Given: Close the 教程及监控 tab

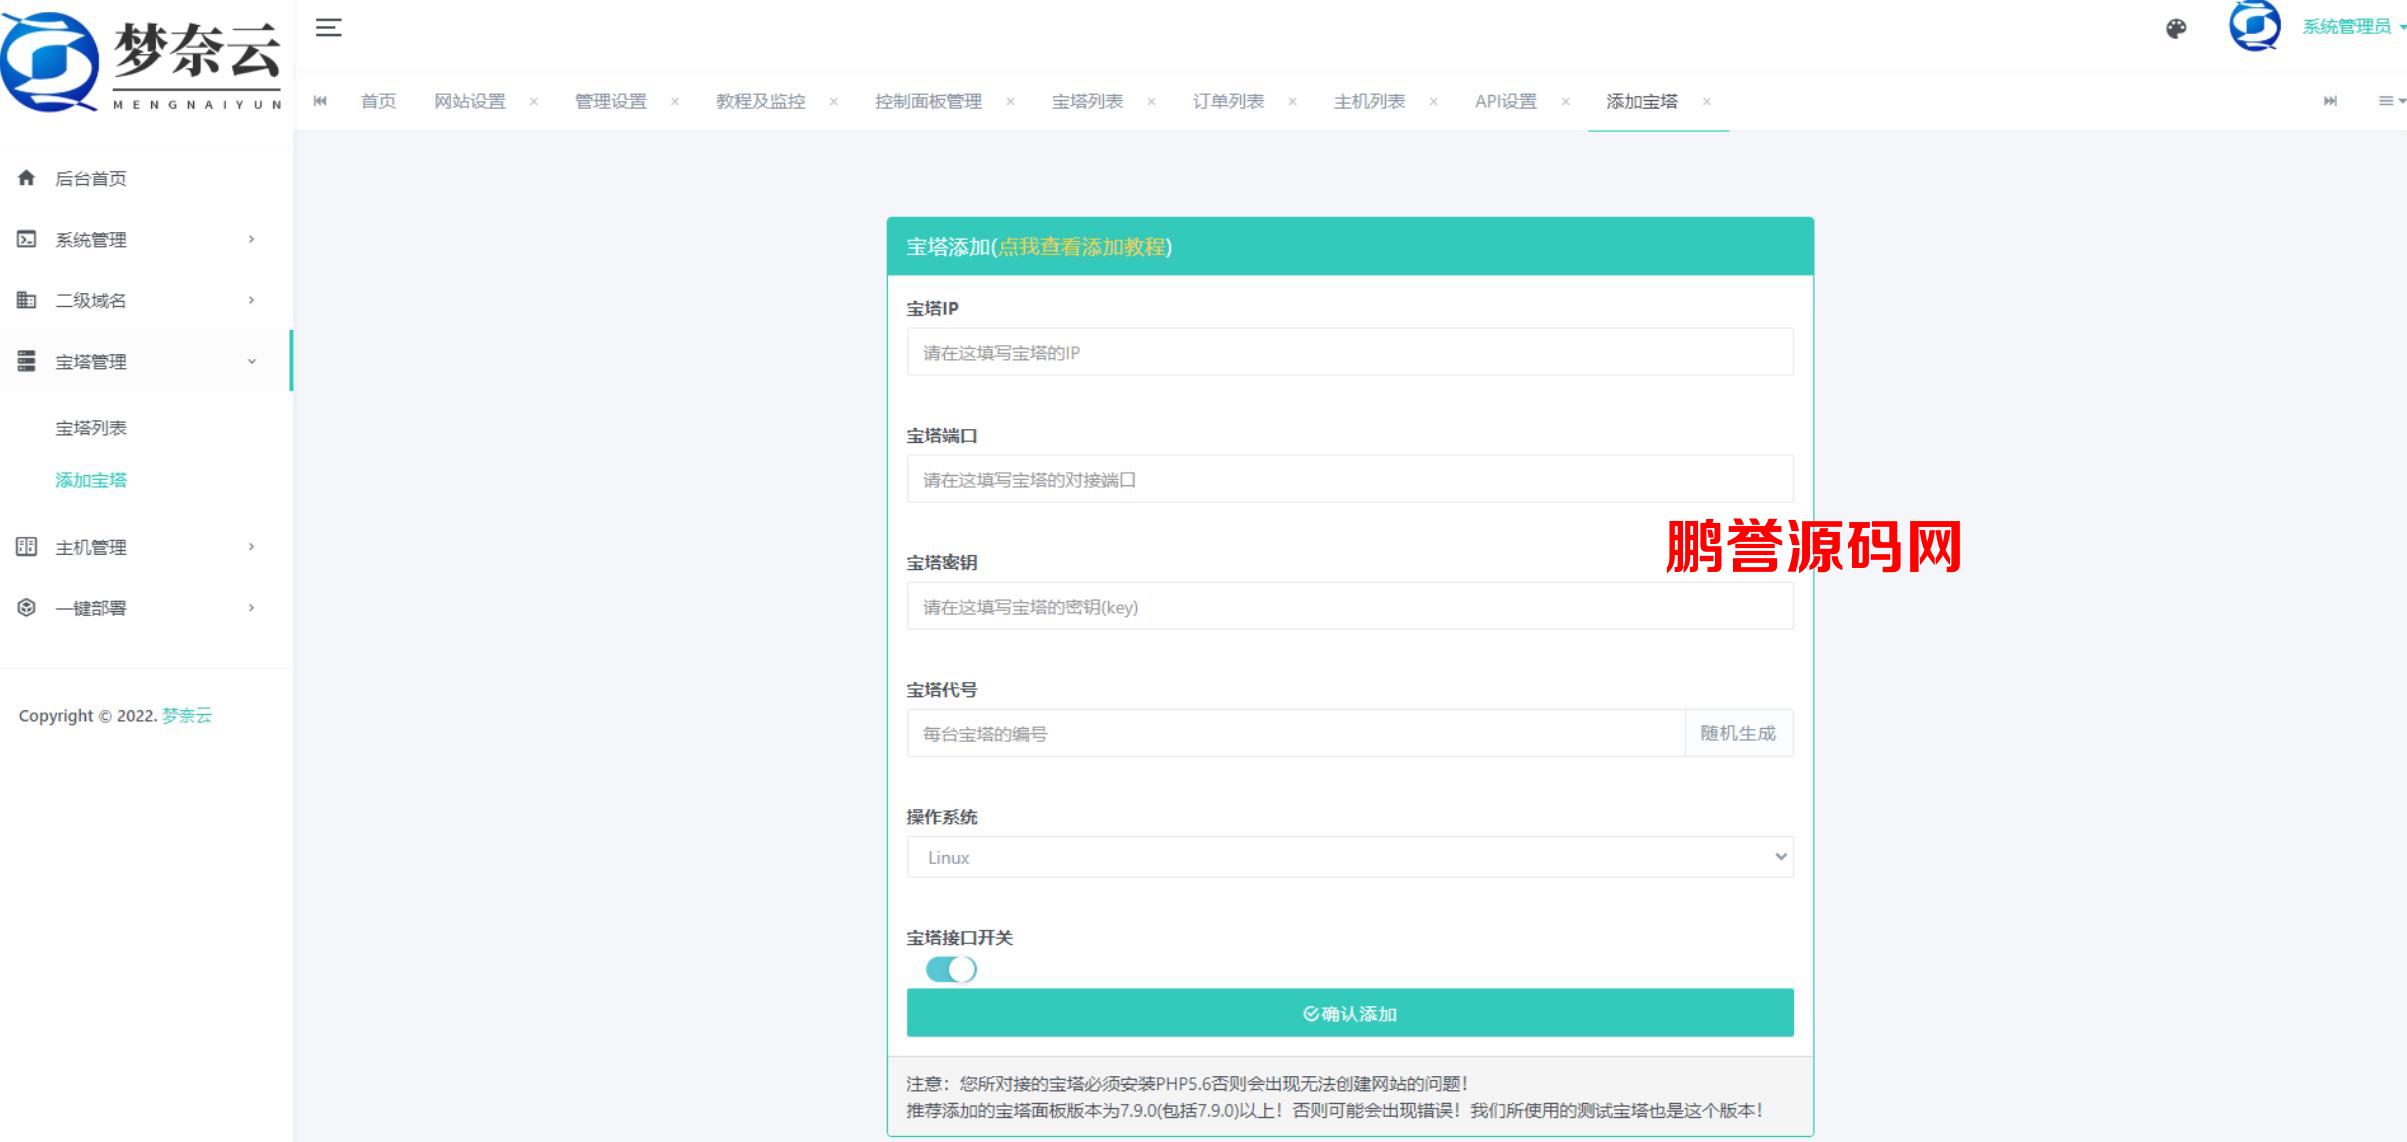Looking at the screenshot, I should pos(834,101).
